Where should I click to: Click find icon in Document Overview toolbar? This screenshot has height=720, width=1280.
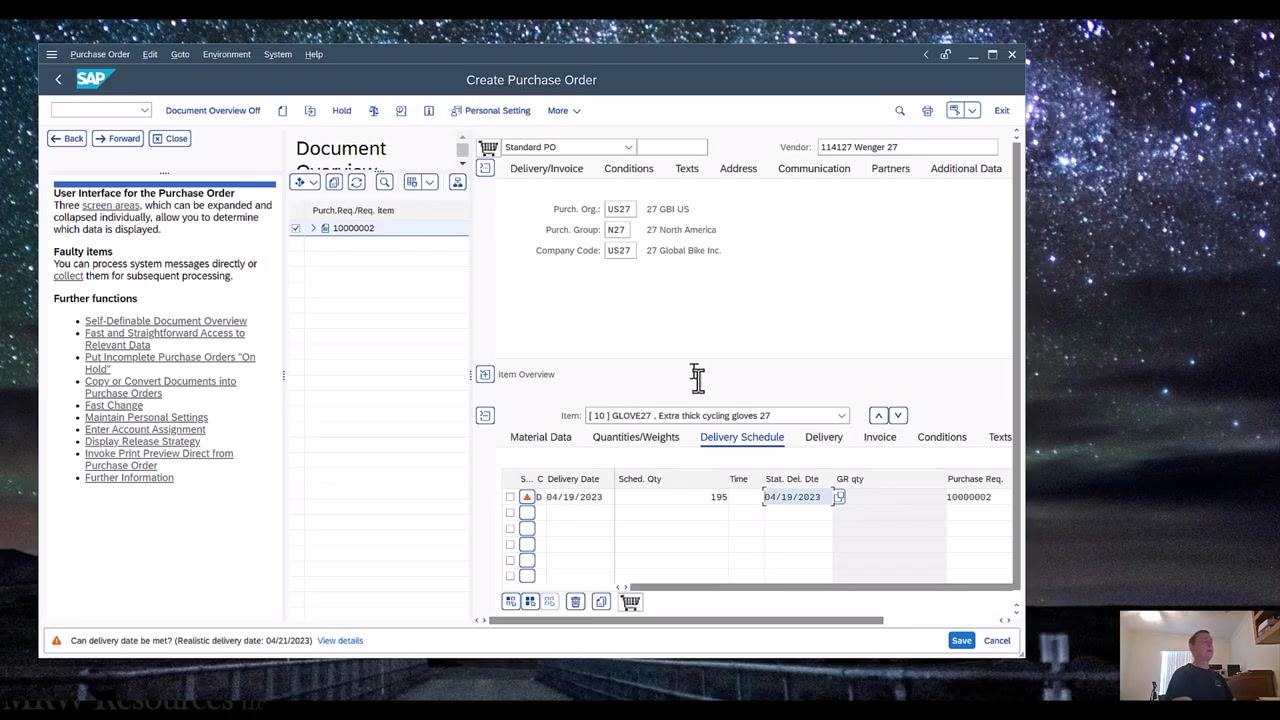384,182
